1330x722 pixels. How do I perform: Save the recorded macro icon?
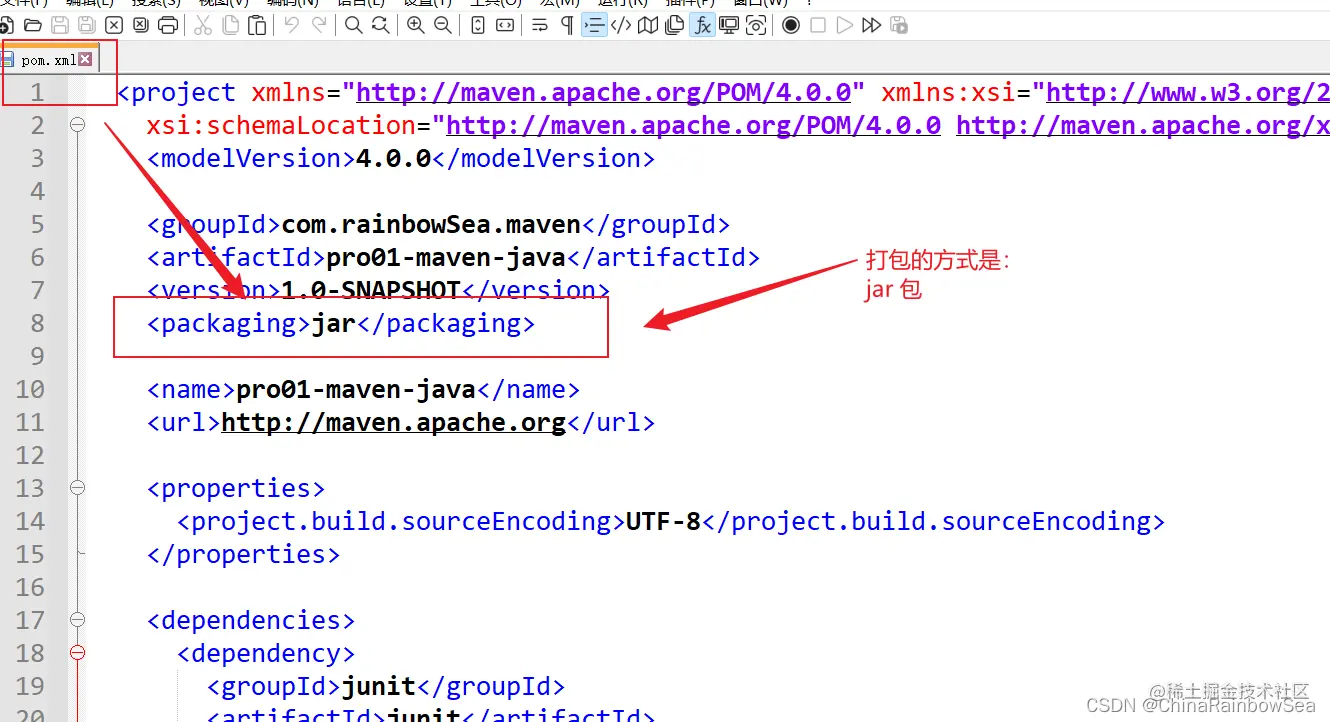point(899,25)
